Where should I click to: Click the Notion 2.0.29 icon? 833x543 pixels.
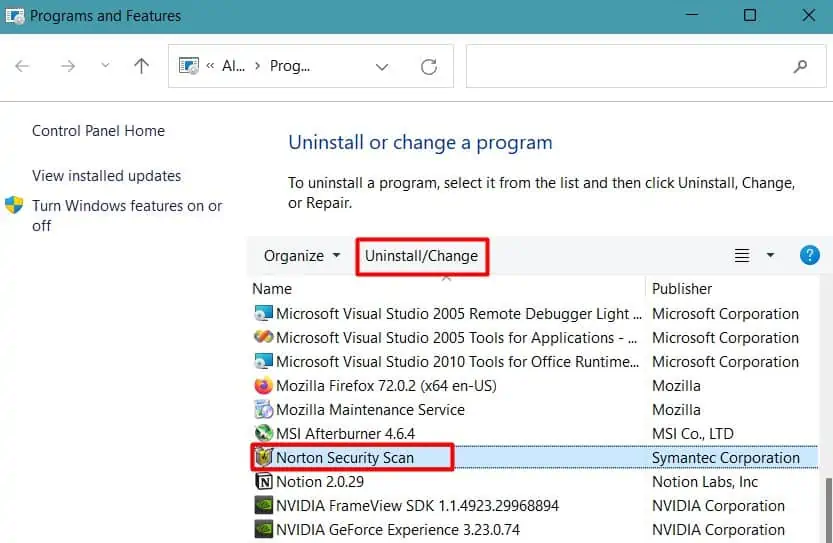(264, 482)
